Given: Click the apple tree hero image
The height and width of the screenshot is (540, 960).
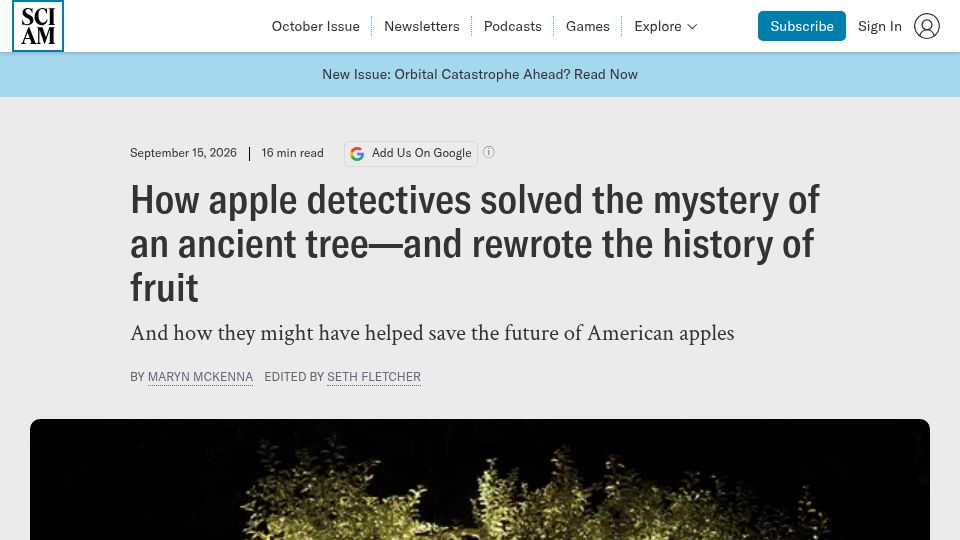Looking at the screenshot, I should 480,479.
